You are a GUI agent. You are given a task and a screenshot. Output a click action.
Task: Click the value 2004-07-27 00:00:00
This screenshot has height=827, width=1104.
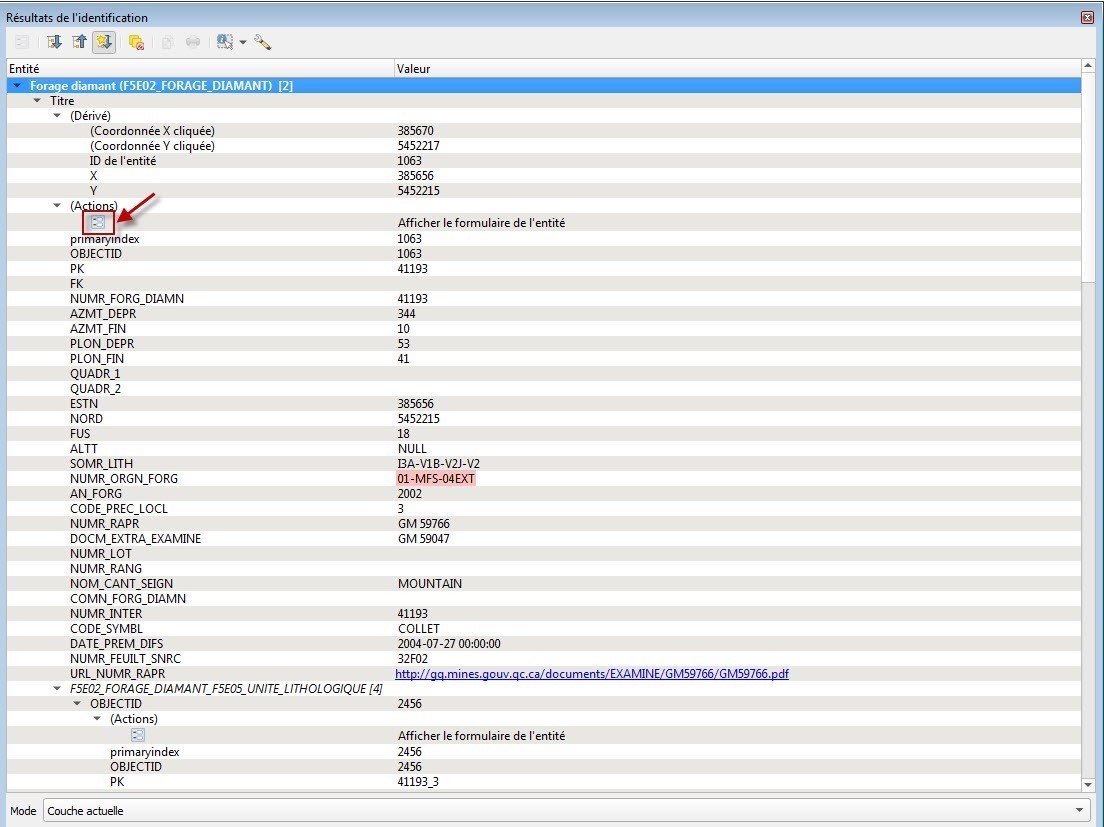click(449, 643)
